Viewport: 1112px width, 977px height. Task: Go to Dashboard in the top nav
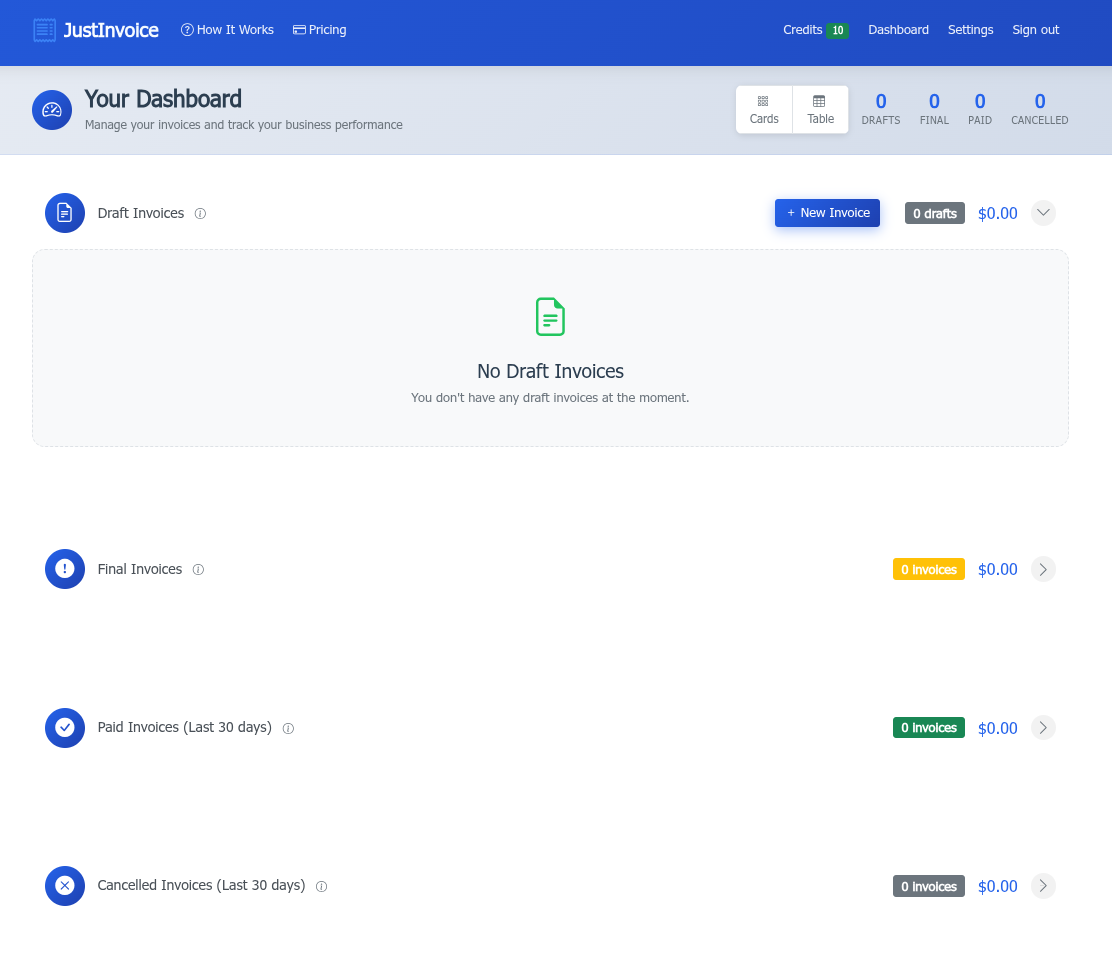(x=898, y=30)
